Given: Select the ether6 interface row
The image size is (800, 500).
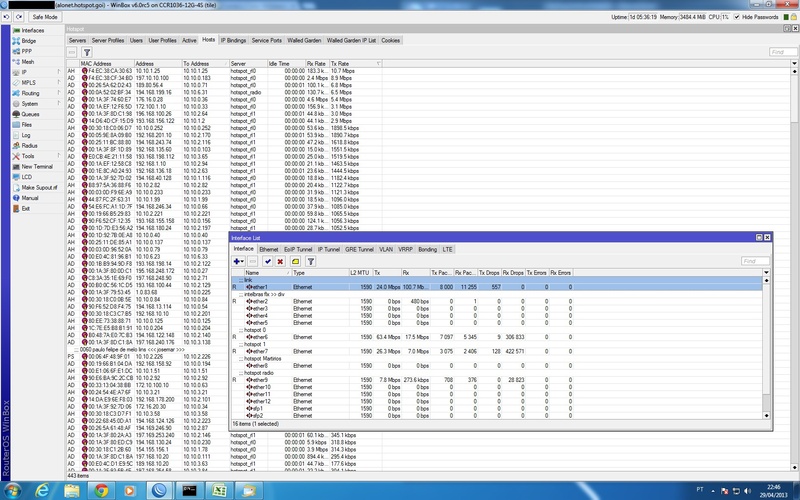Looking at the screenshot, I should coord(497,337).
